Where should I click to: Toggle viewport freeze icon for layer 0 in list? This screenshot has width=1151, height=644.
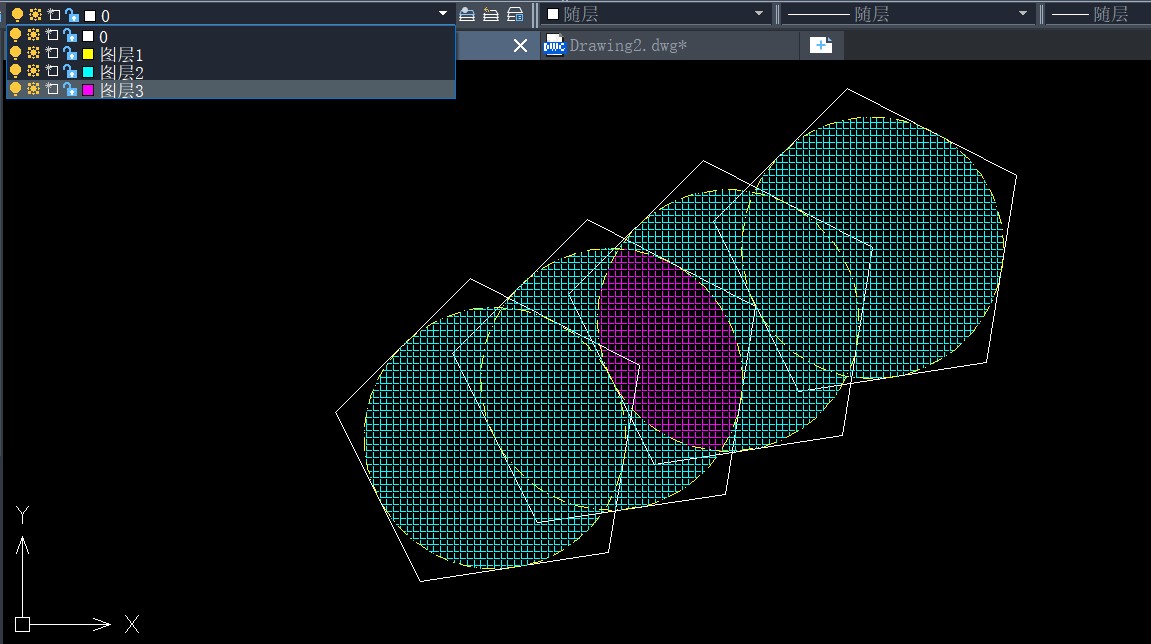click(52, 35)
